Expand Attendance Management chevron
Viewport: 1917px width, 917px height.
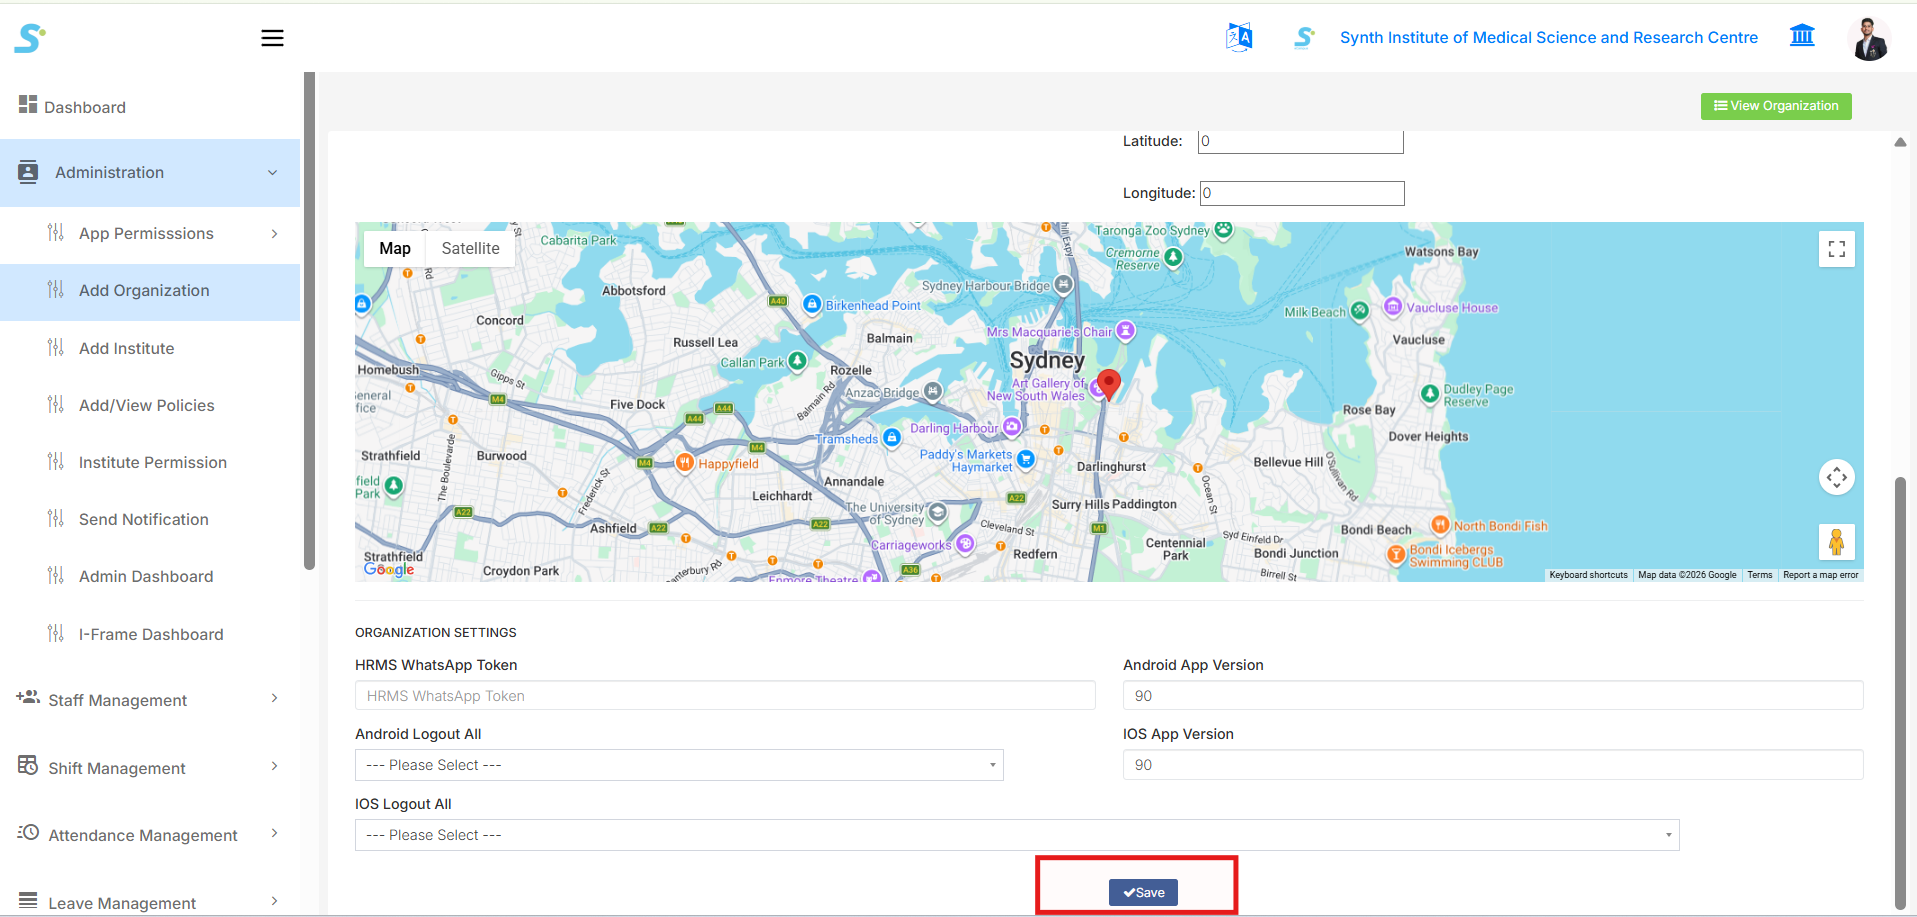point(274,833)
